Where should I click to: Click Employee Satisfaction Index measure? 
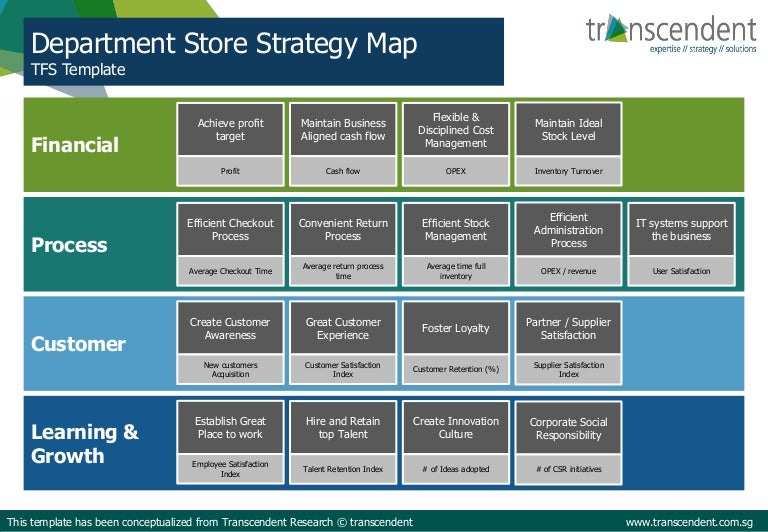click(230, 469)
